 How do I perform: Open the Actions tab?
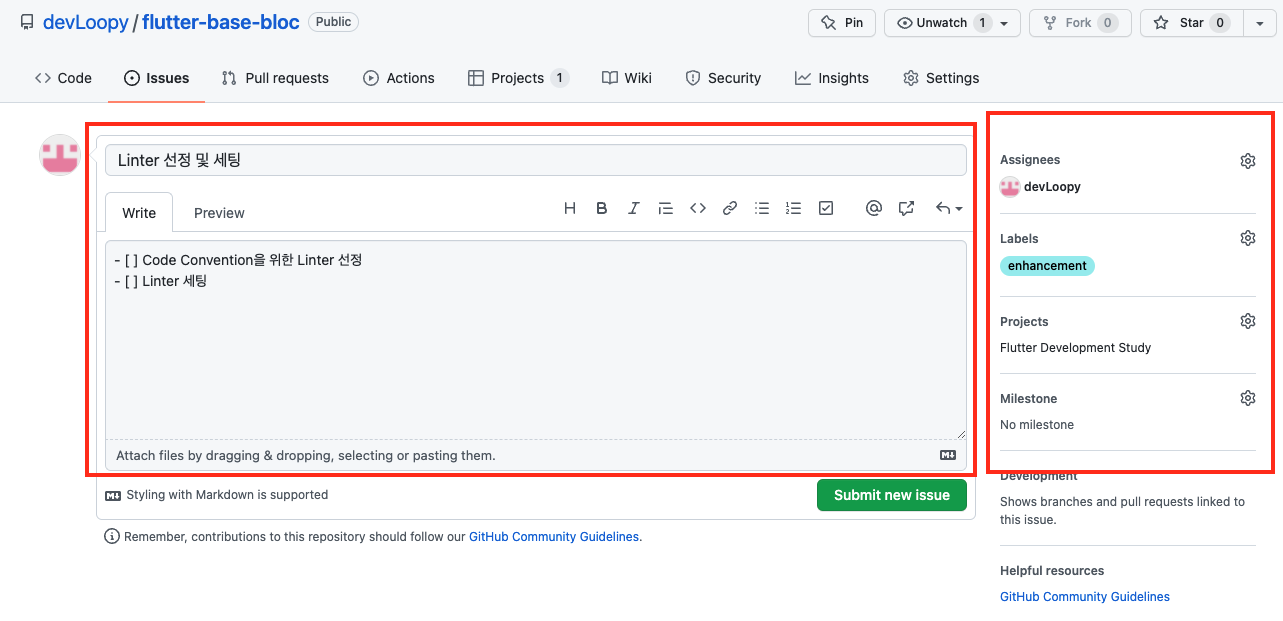coord(399,78)
